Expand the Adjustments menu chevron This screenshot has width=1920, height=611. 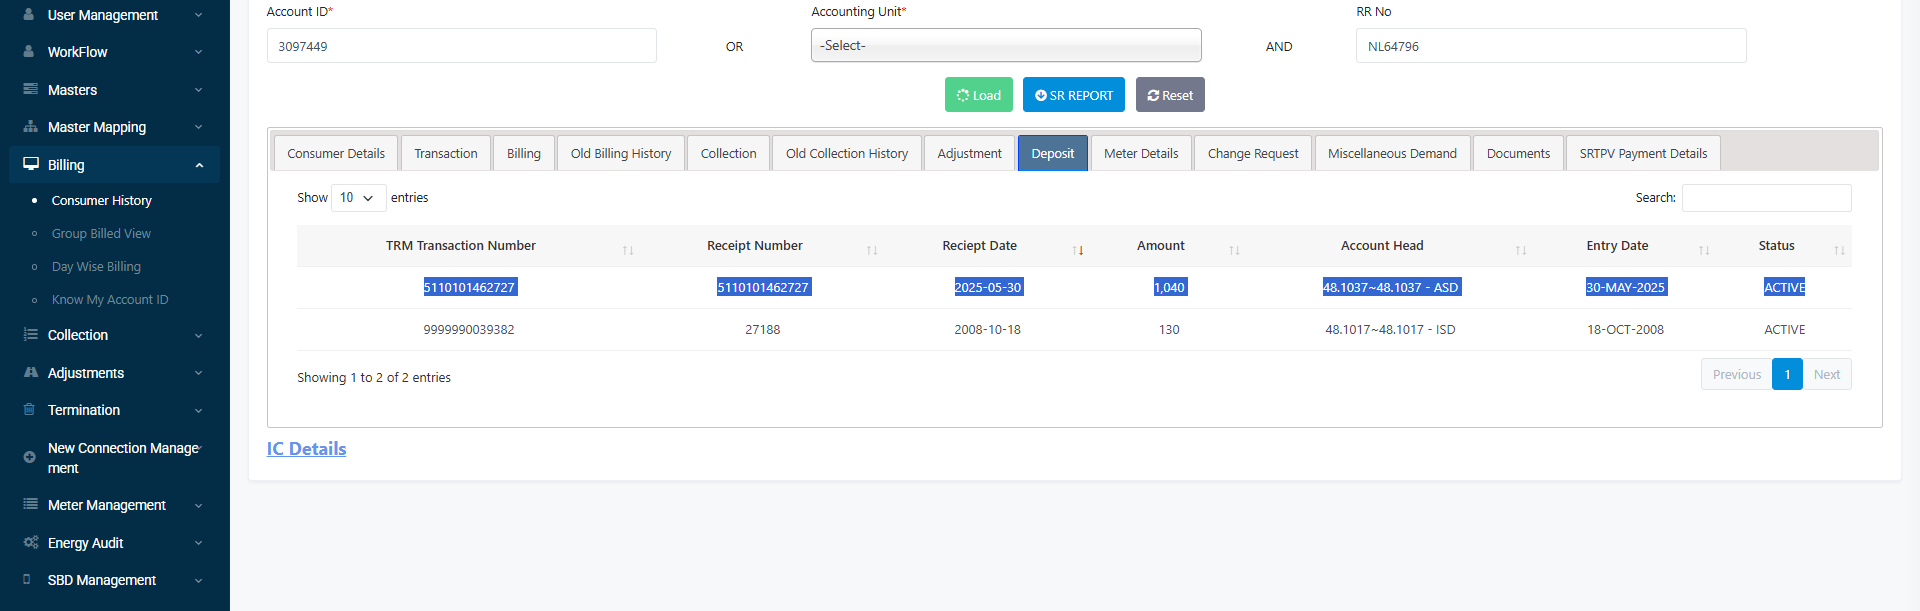pyautogui.click(x=198, y=373)
